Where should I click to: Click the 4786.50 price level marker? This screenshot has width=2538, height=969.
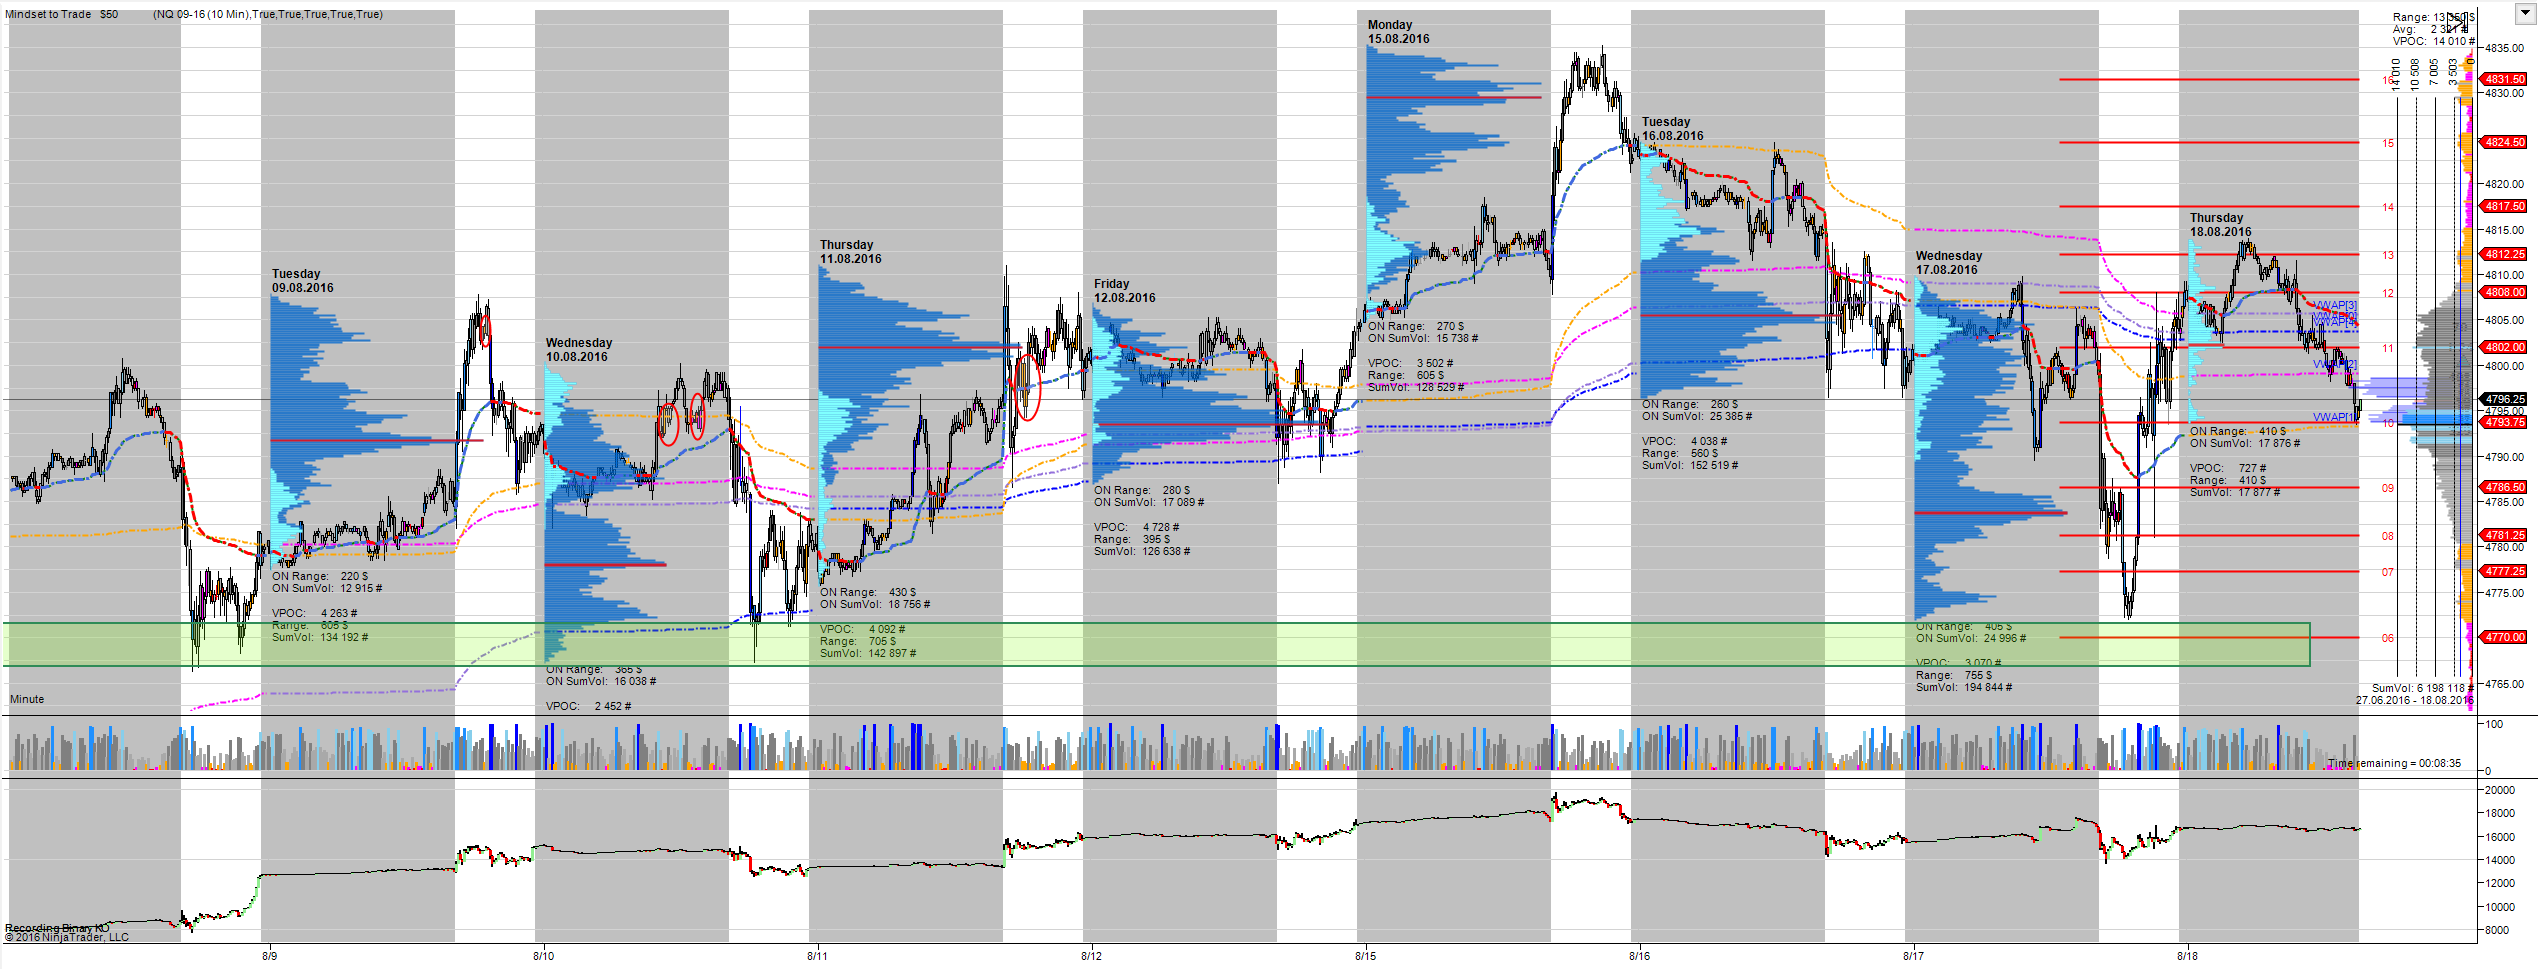(x=2505, y=487)
